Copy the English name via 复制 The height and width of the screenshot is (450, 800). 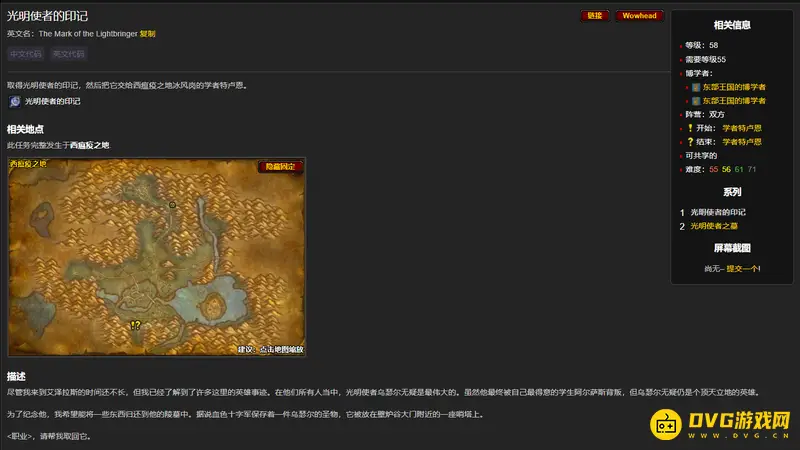point(147,34)
